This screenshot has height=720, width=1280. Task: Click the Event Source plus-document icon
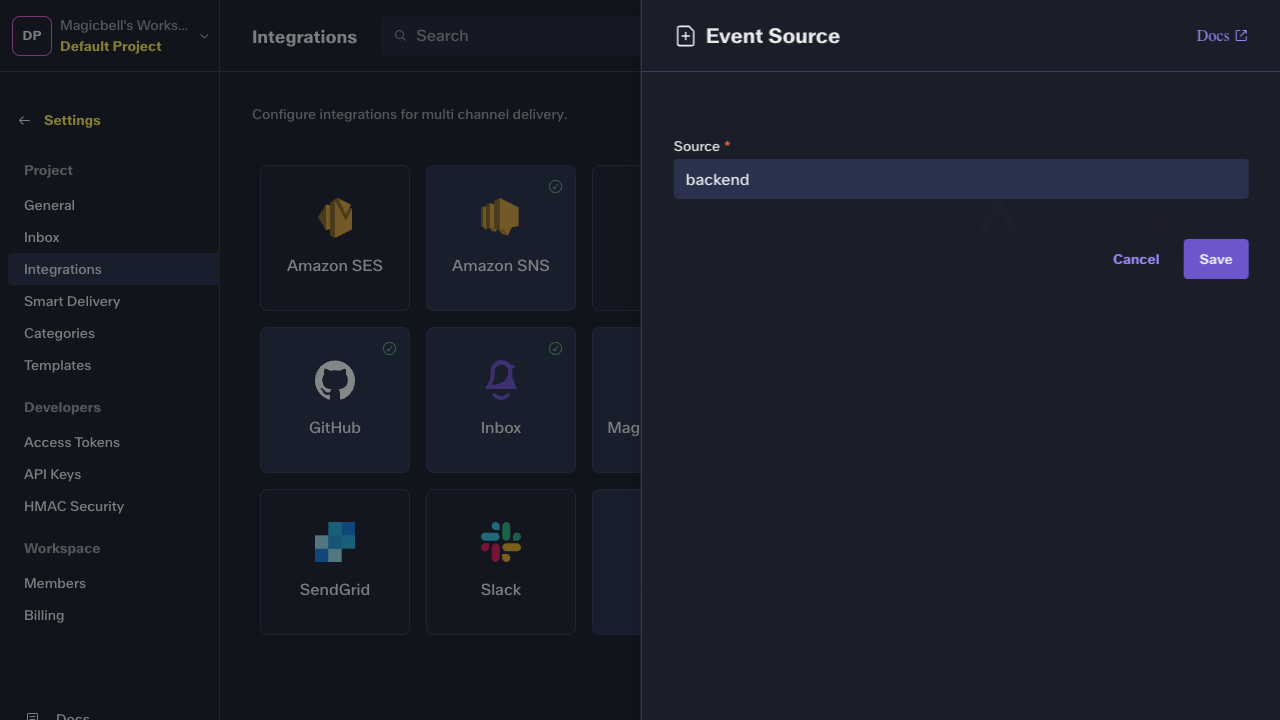[x=685, y=36]
